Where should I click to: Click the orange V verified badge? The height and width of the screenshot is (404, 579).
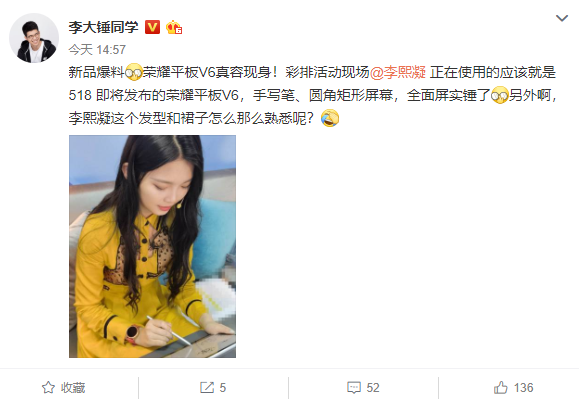click(152, 27)
